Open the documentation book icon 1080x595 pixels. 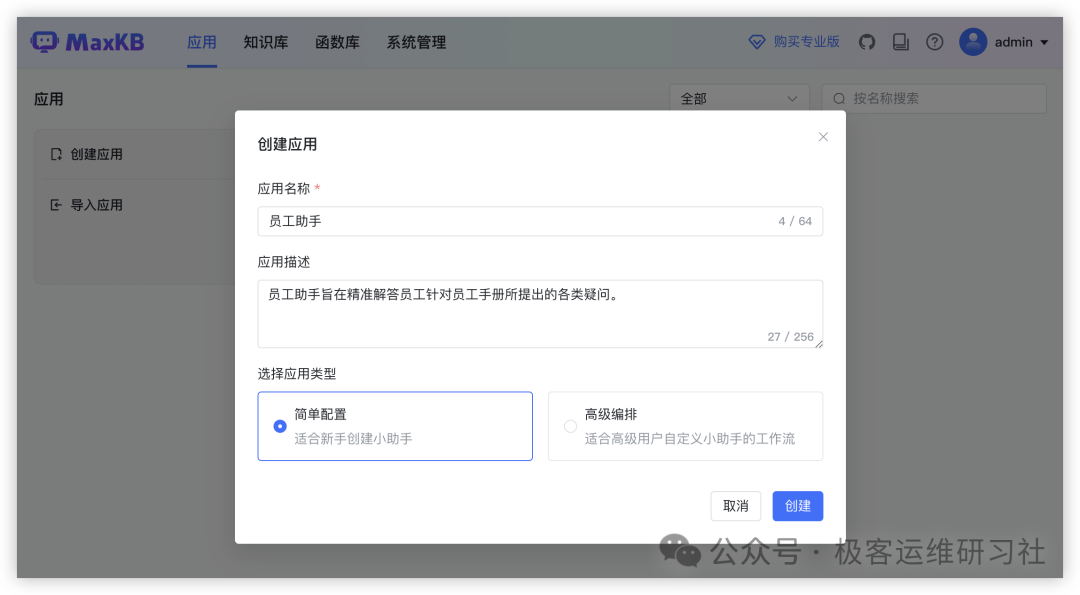(x=900, y=42)
